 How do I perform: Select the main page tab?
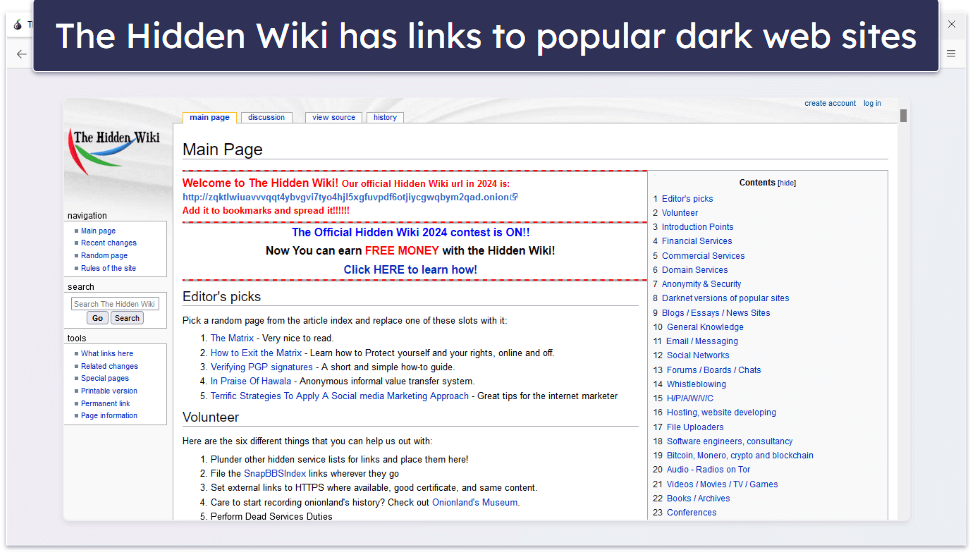pyautogui.click(x=209, y=118)
